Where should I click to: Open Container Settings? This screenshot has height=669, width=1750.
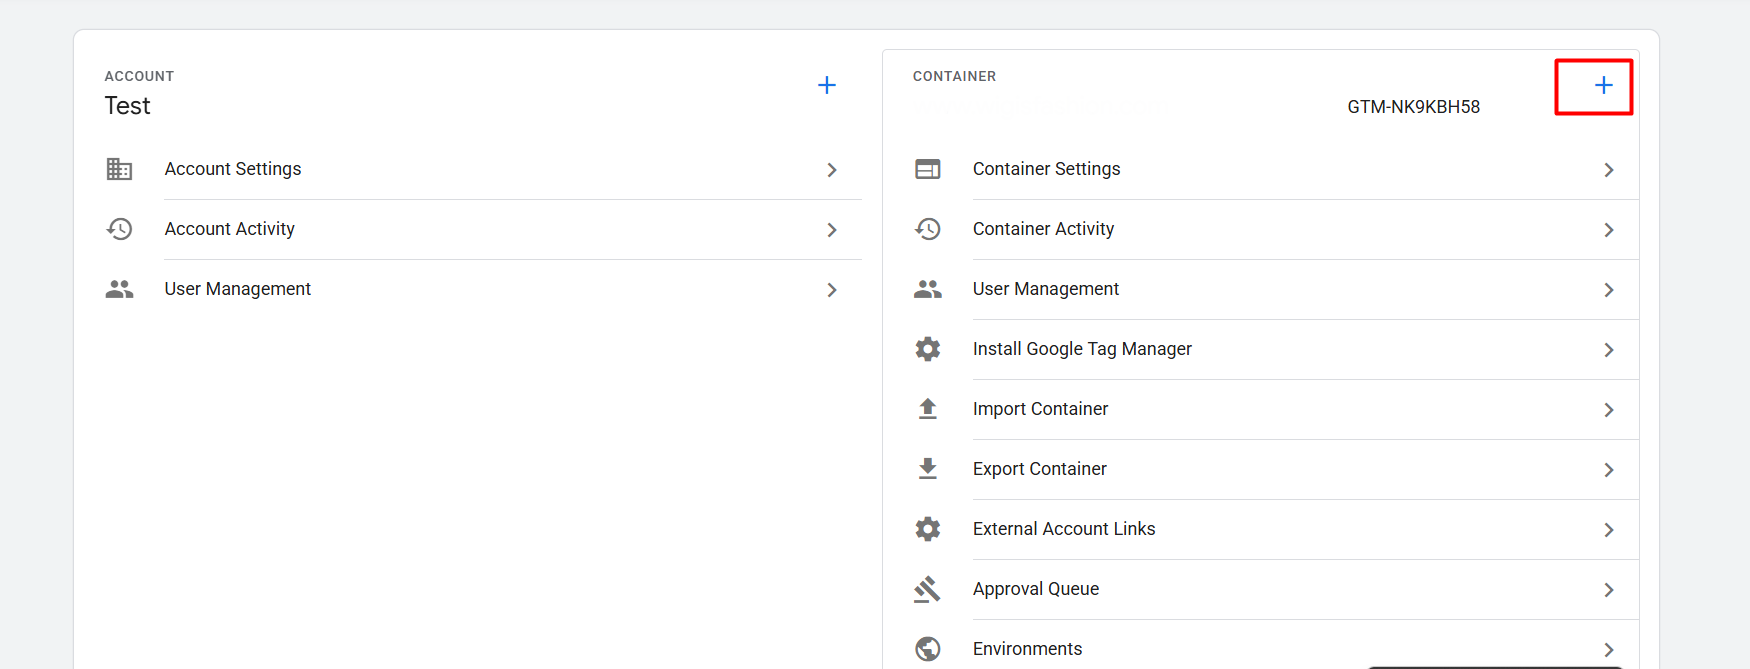(x=1046, y=169)
